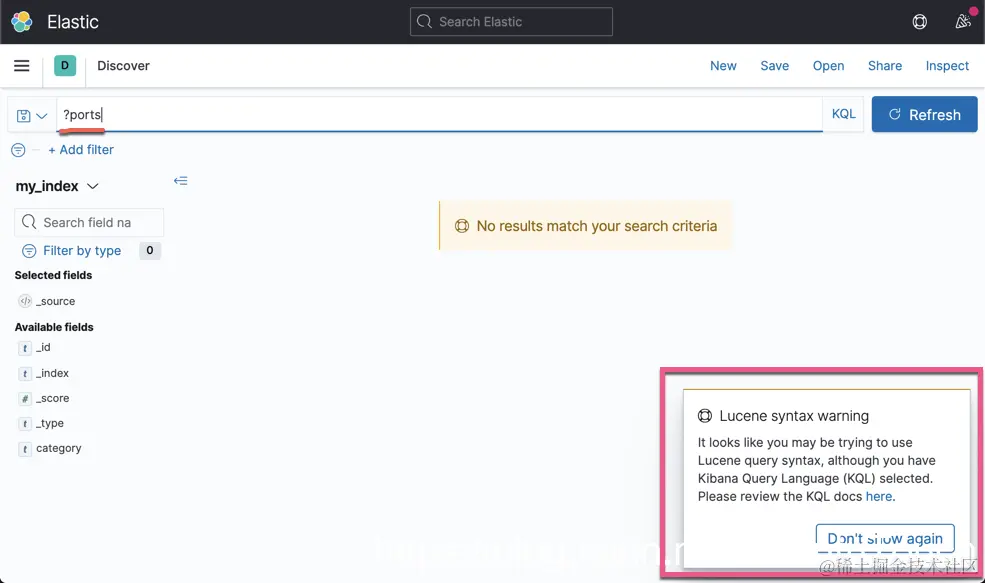Select the _score field name
Image resolution: width=985 pixels, height=583 pixels.
click(52, 398)
